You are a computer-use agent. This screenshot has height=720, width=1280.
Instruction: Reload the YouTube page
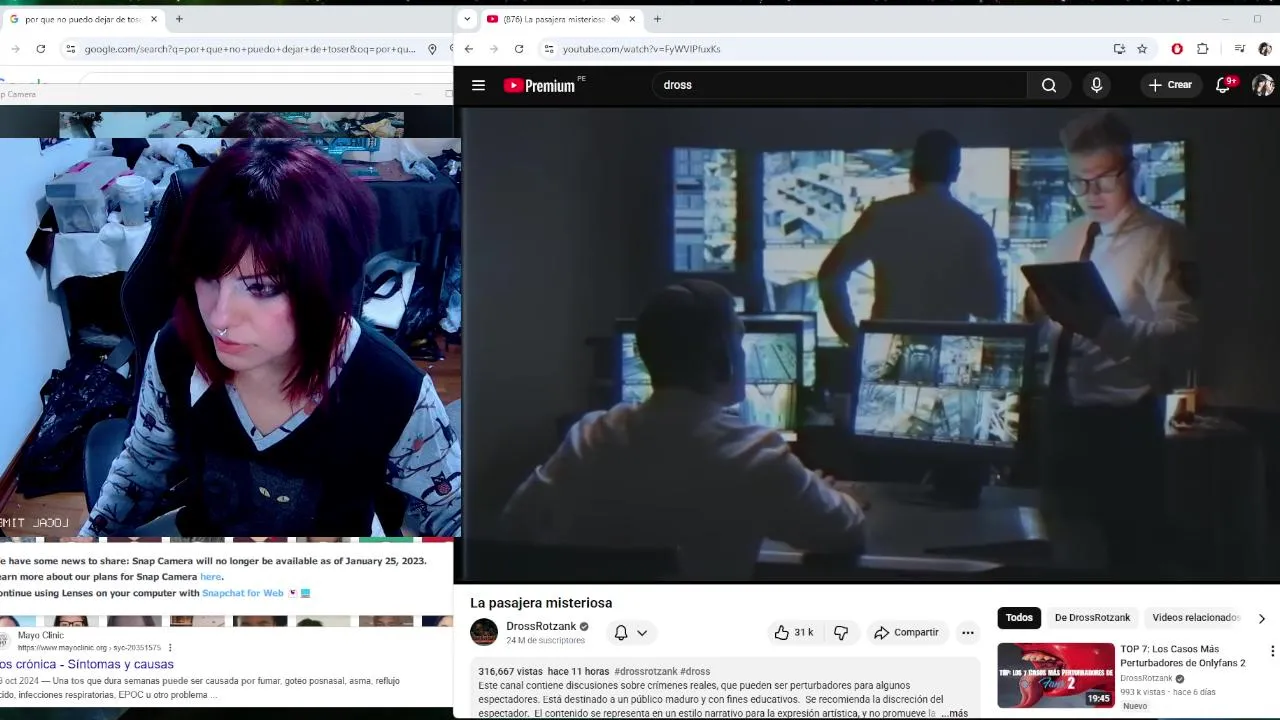coord(519,49)
